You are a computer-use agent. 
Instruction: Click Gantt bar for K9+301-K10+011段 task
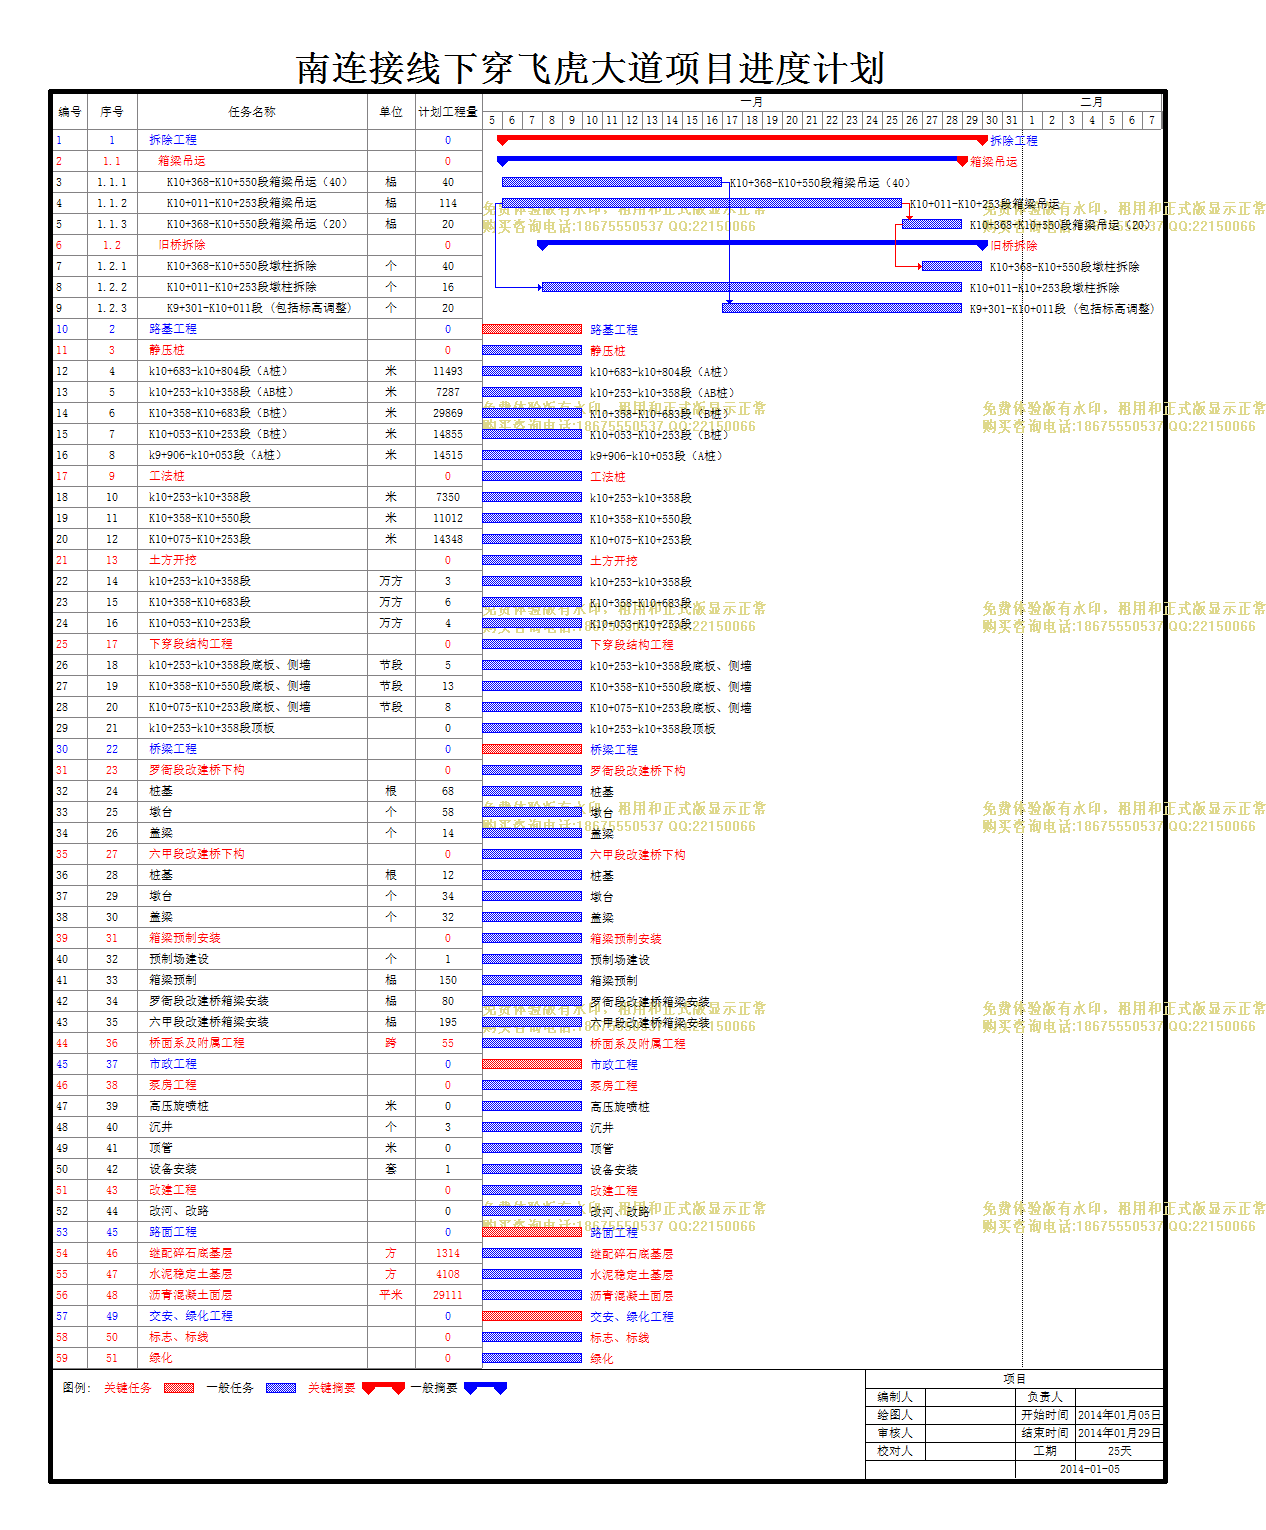(842, 308)
